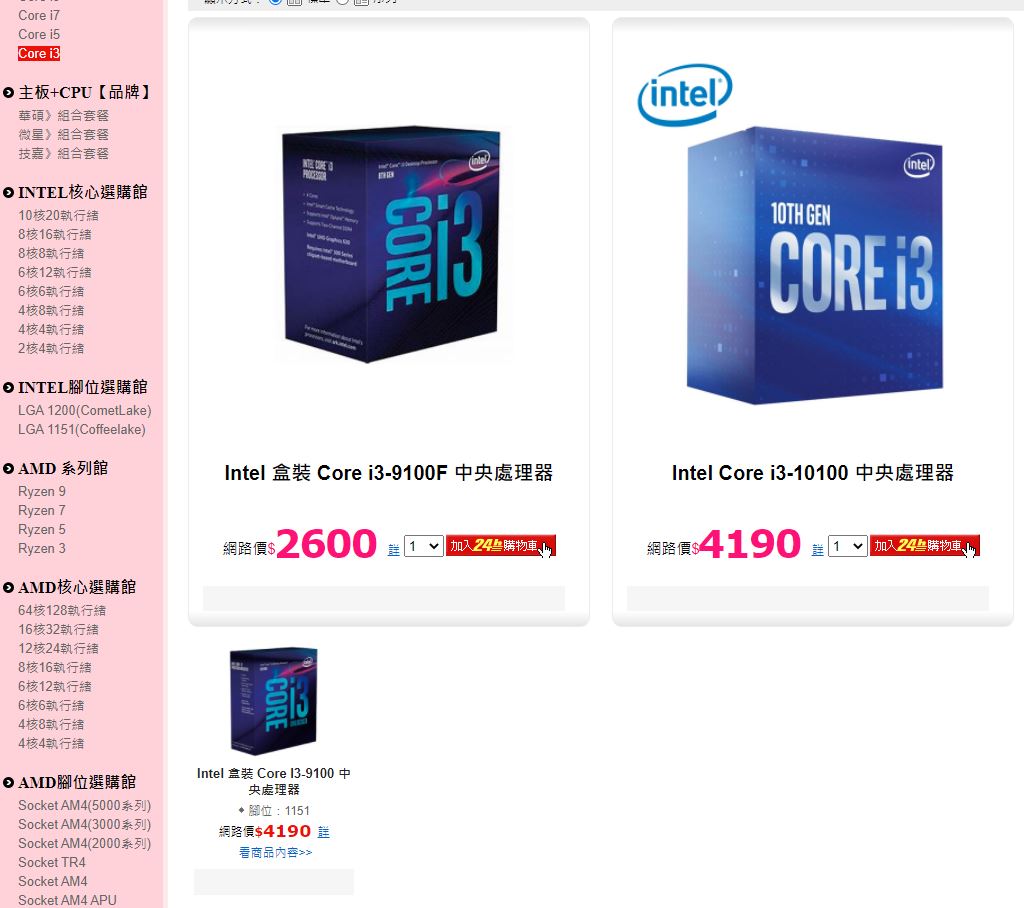Viewport: 1024px width, 908px height.
Task: Open the Core i5 category
Action: coord(39,35)
